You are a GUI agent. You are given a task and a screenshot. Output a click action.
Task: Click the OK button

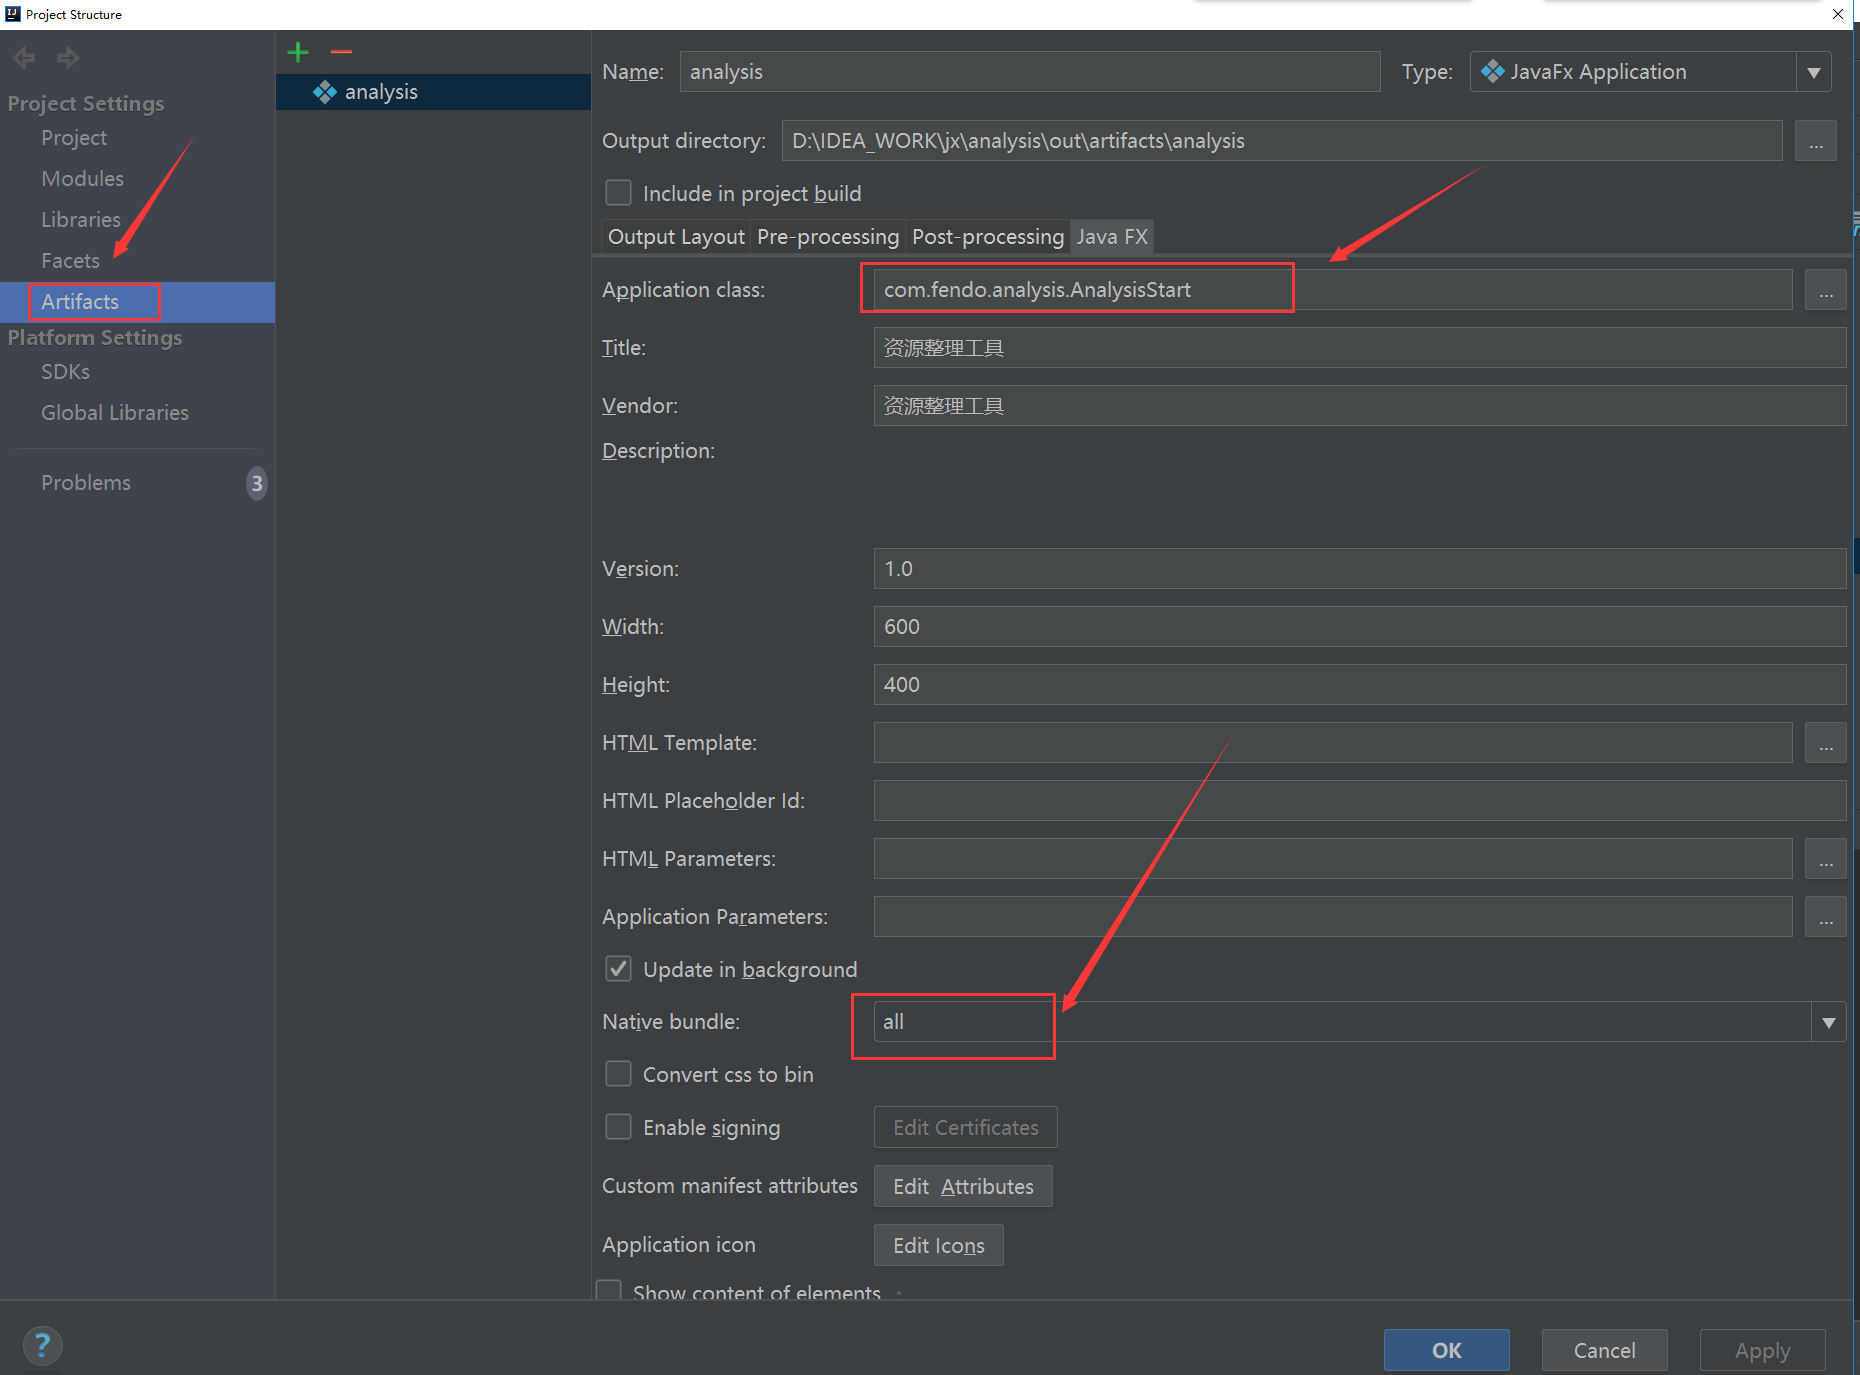[x=1446, y=1350]
